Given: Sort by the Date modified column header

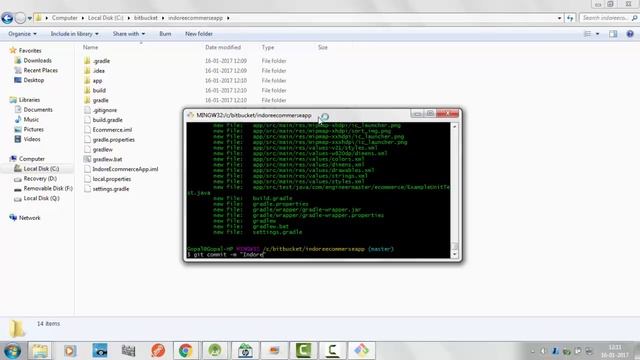Looking at the screenshot, I should 222,47.
